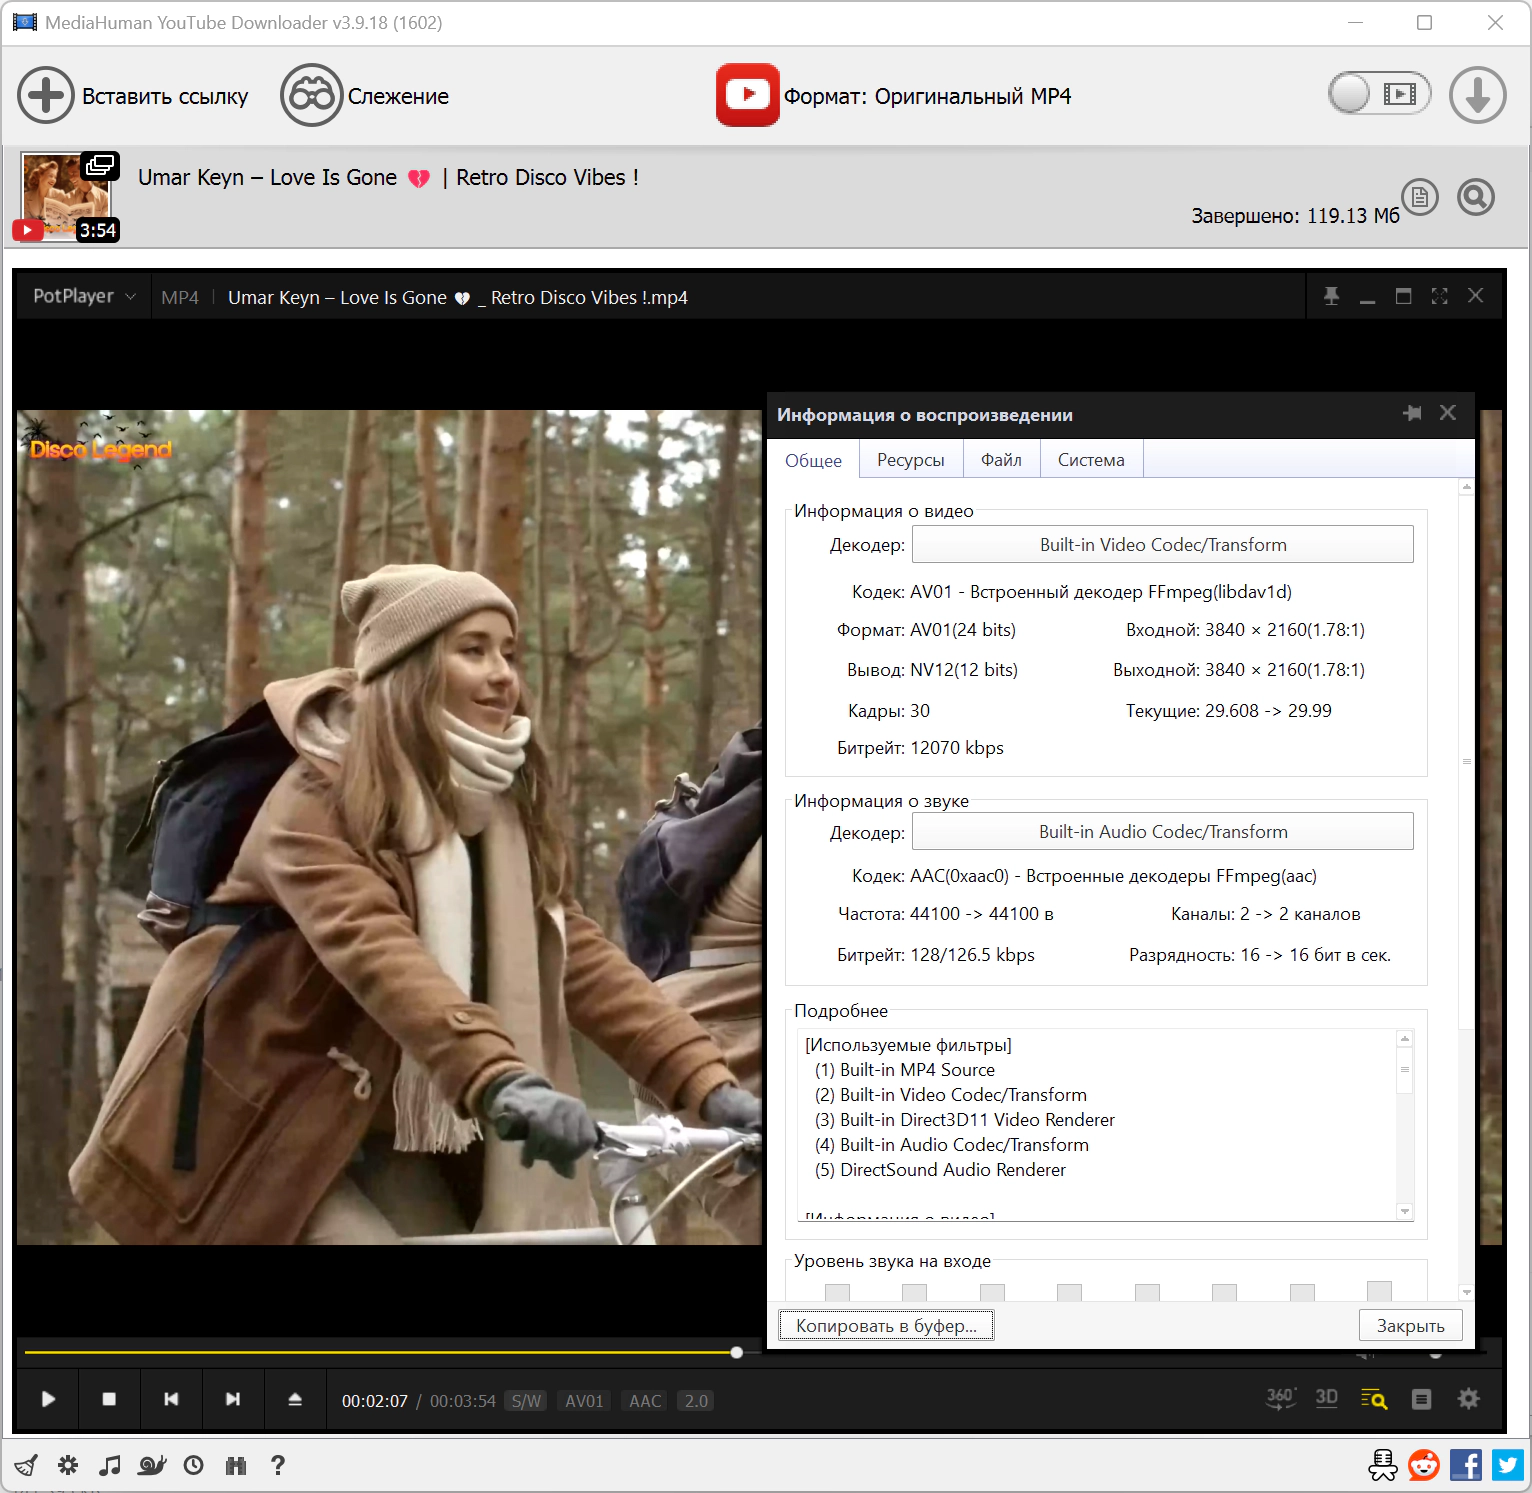Enable 360 degree video mode
This screenshot has height=1493, width=1532.
tap(1280, 1399)
